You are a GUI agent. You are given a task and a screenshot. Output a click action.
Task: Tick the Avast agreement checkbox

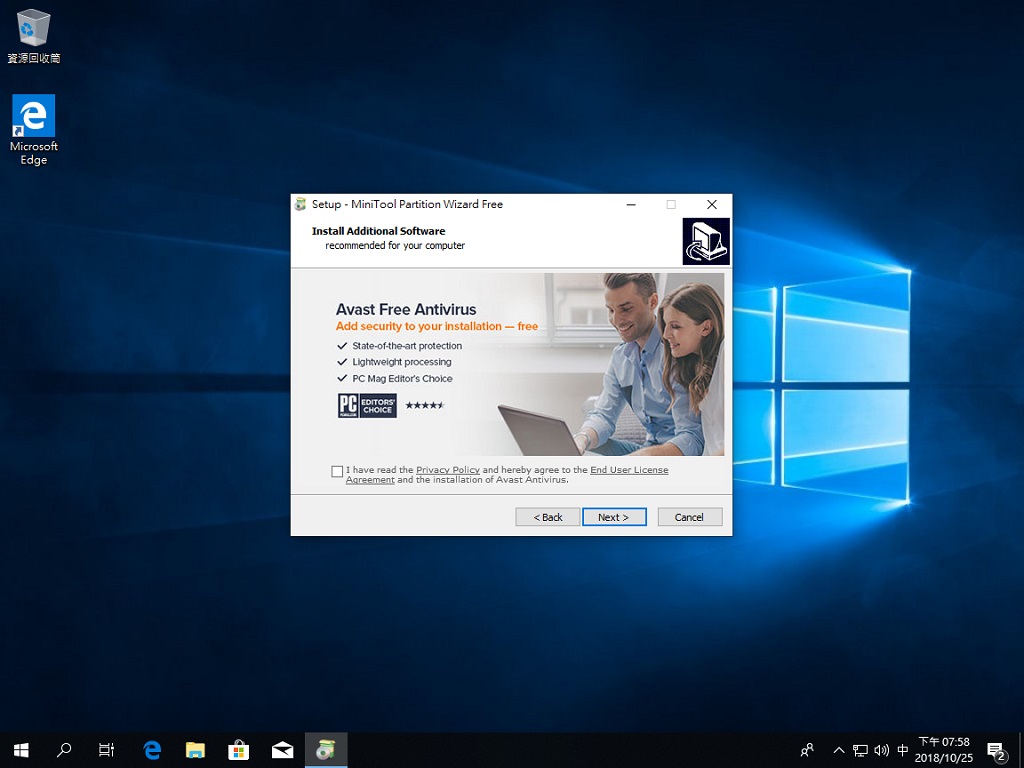[x=337, y=472]
